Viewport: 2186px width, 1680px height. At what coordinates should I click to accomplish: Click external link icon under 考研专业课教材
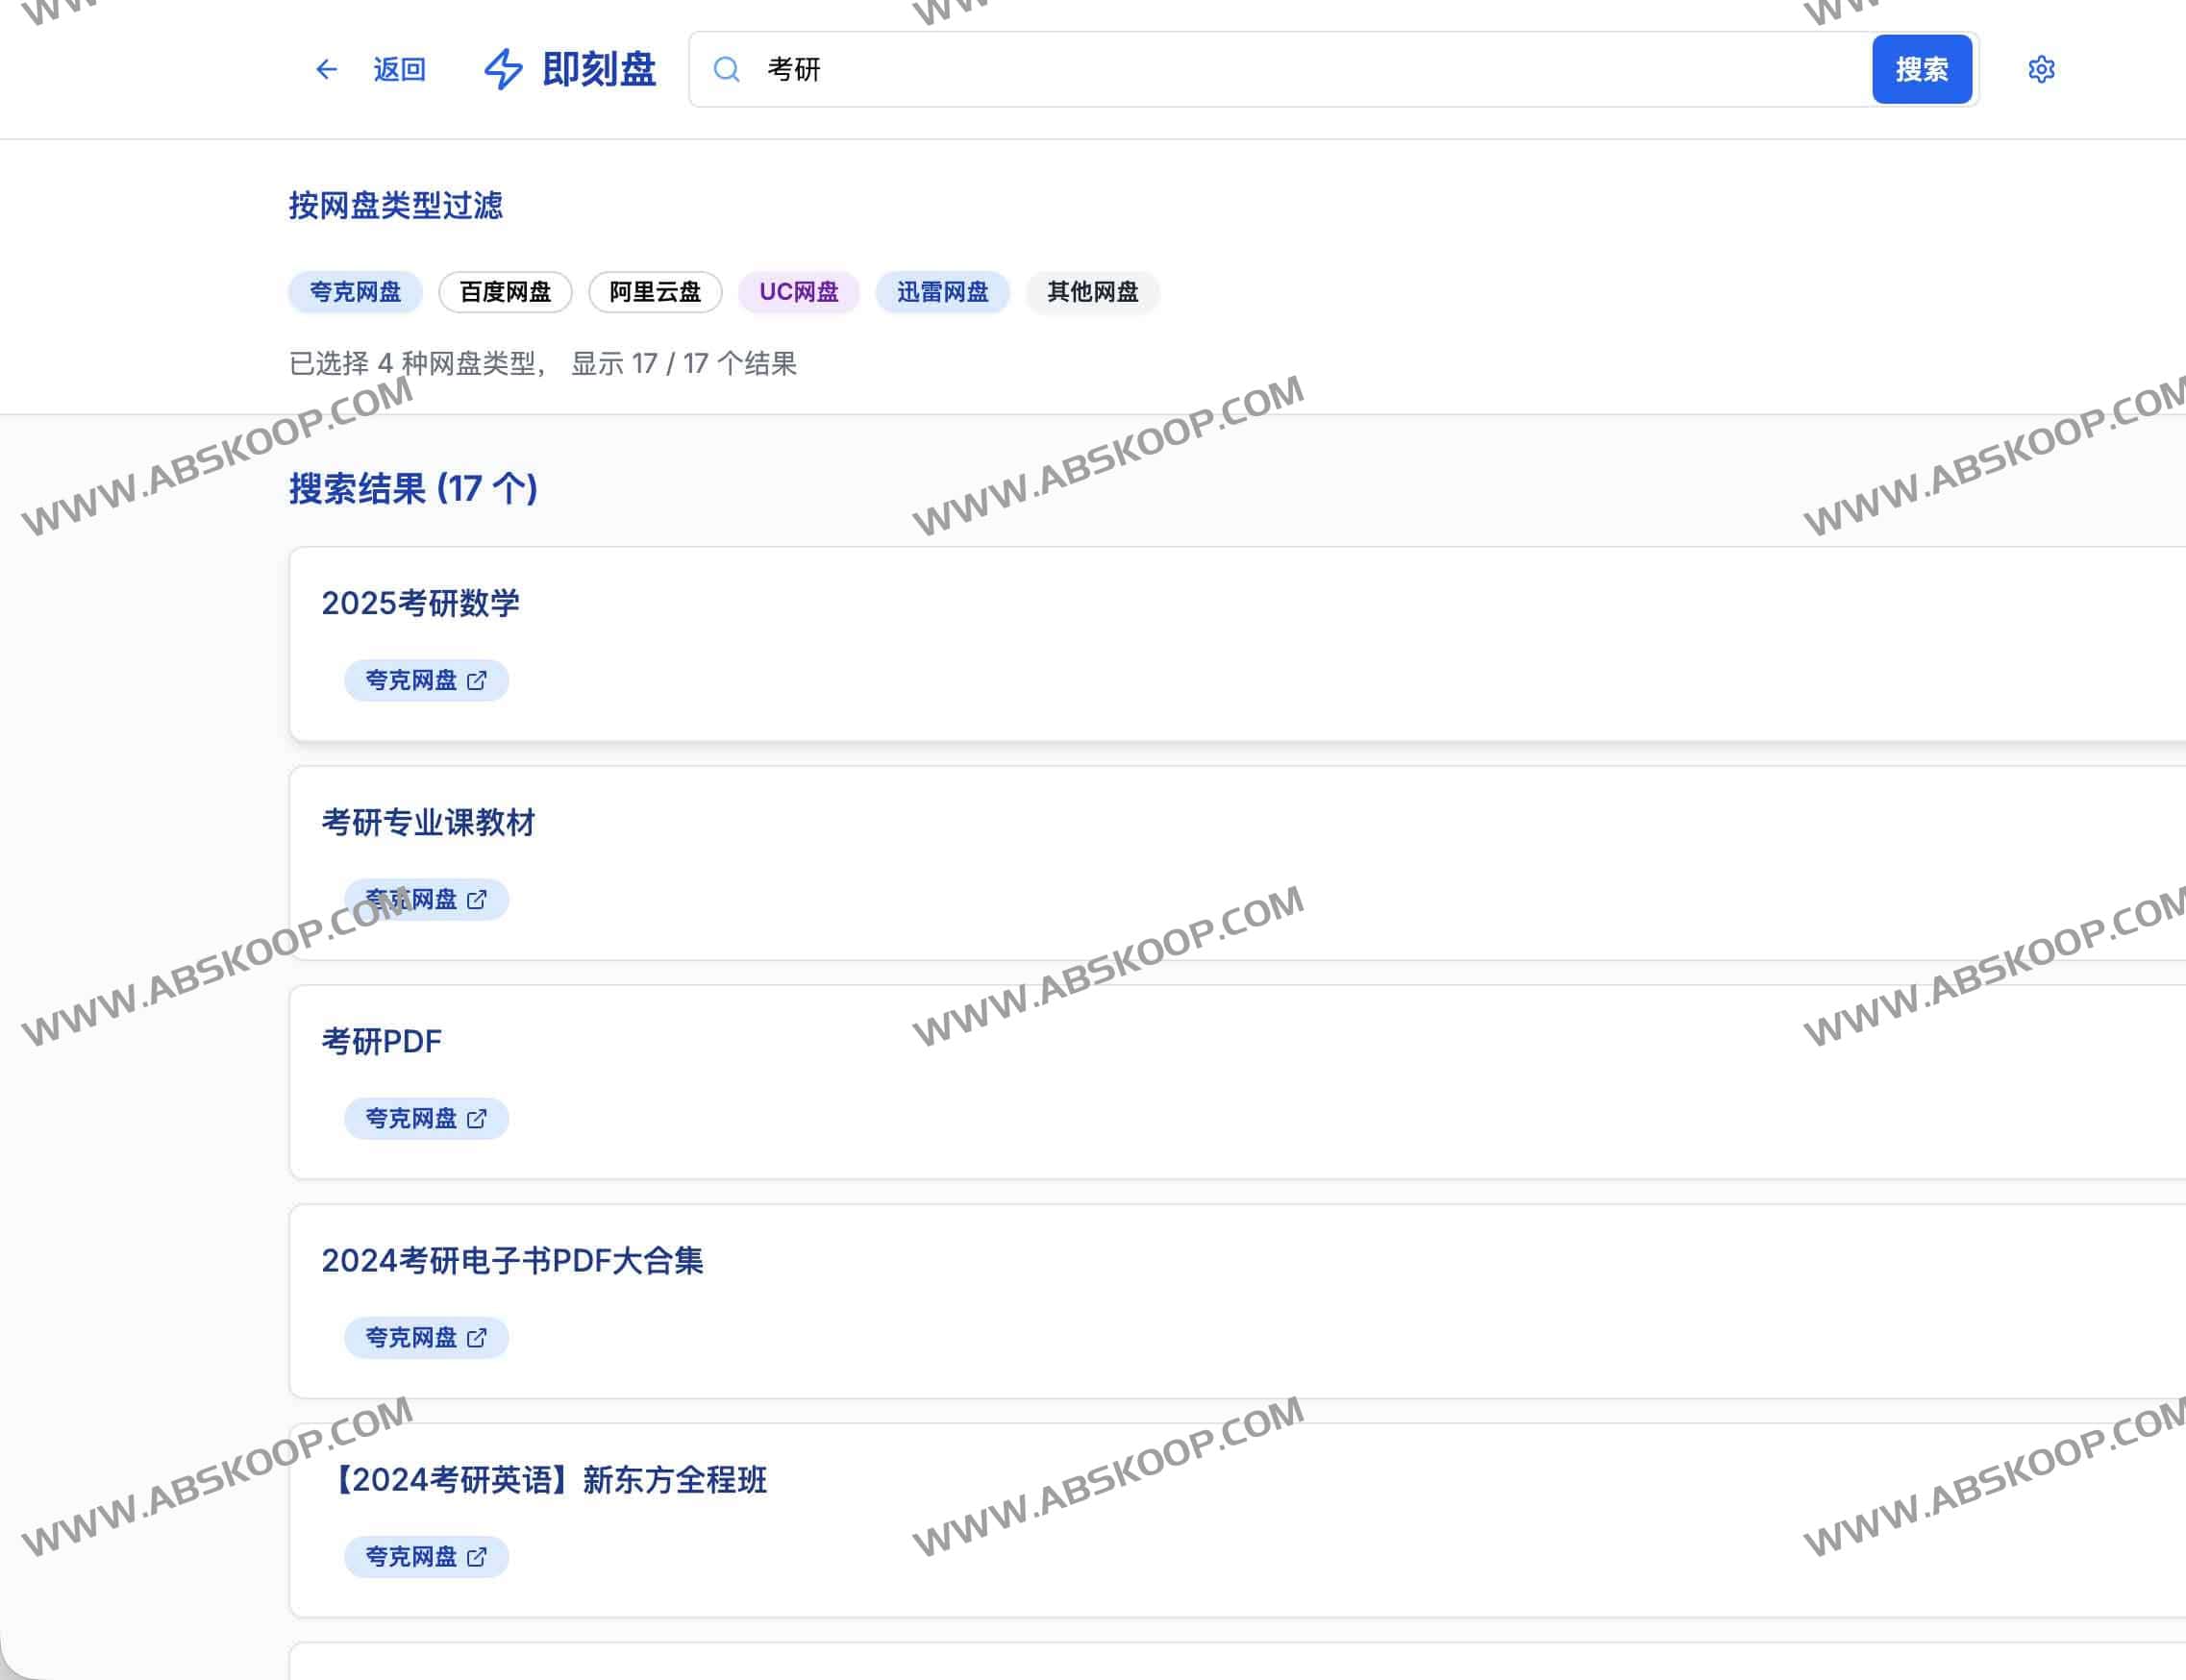(x=477, y=899)
